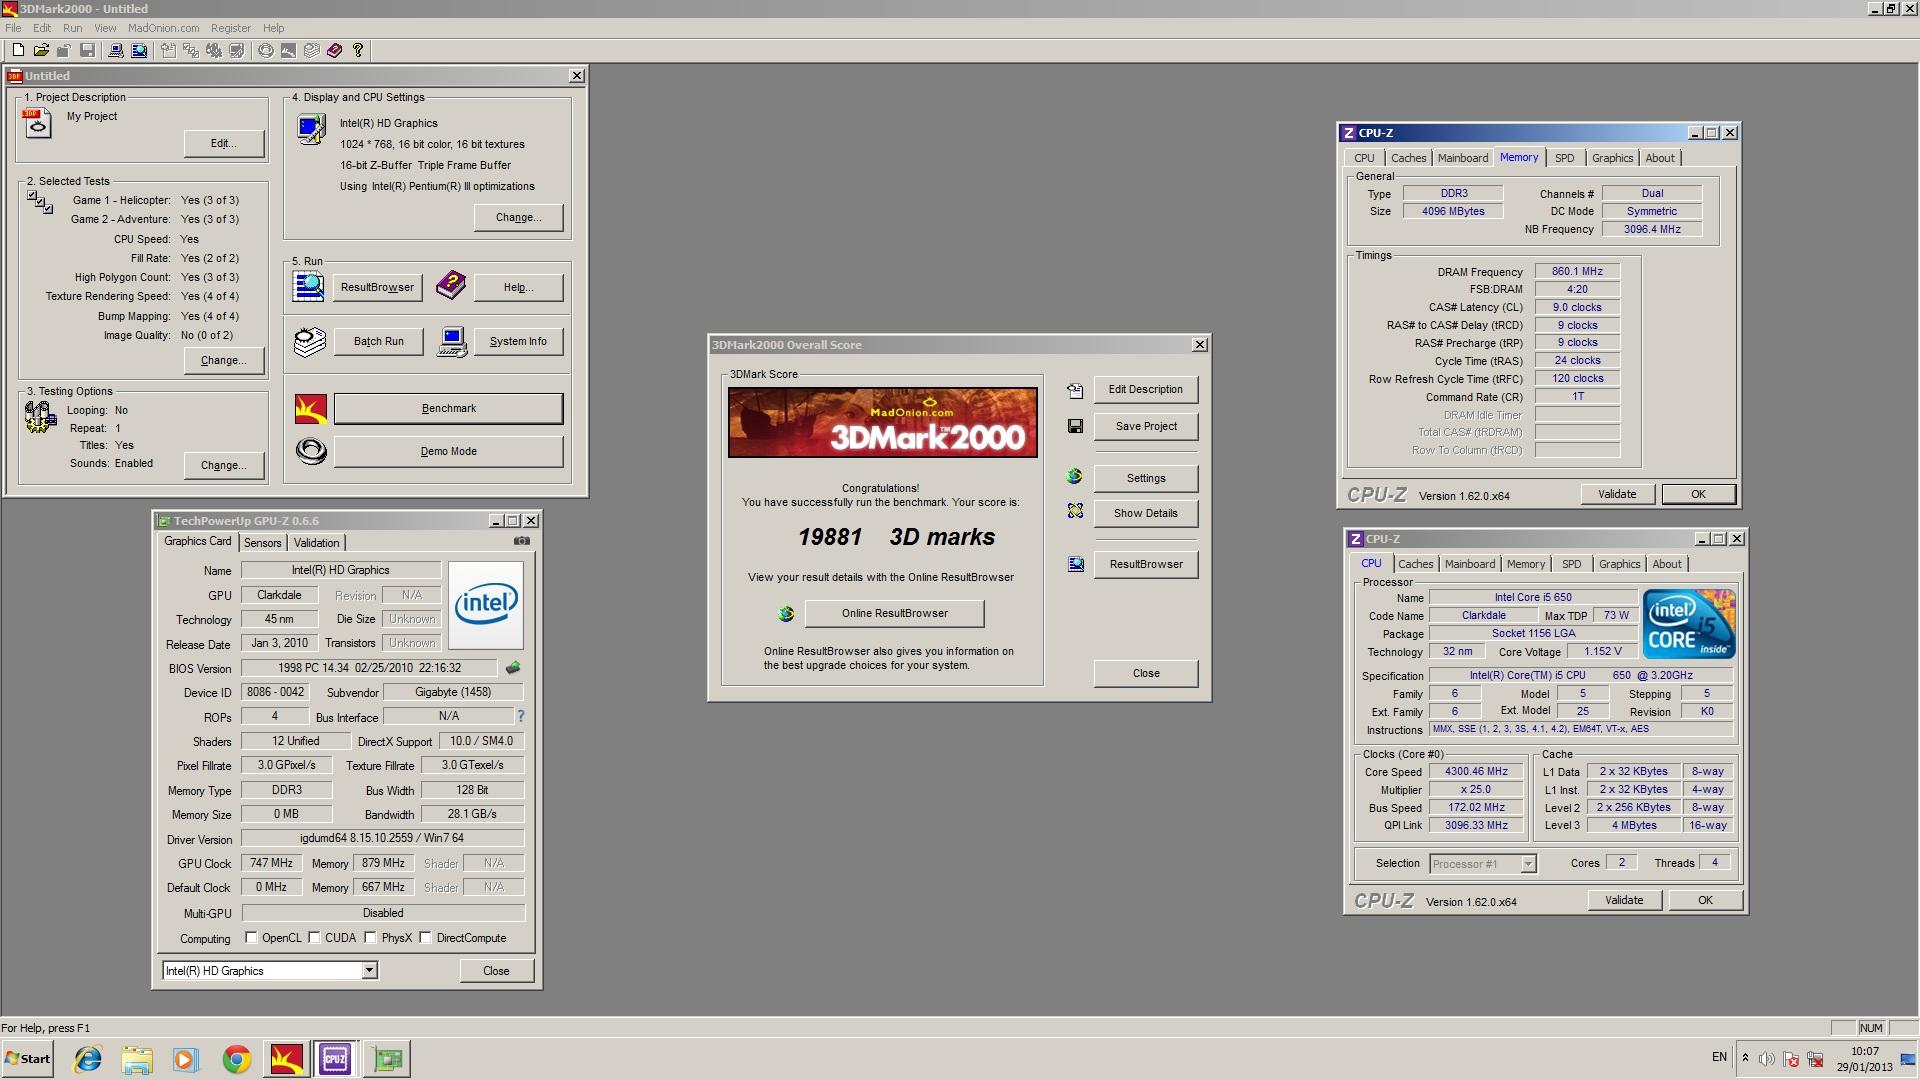Open Windows Explorer folder on taskbar
This screenshot has width=1920, height=1080.
pyautogui.click(x=137, y=1059)
